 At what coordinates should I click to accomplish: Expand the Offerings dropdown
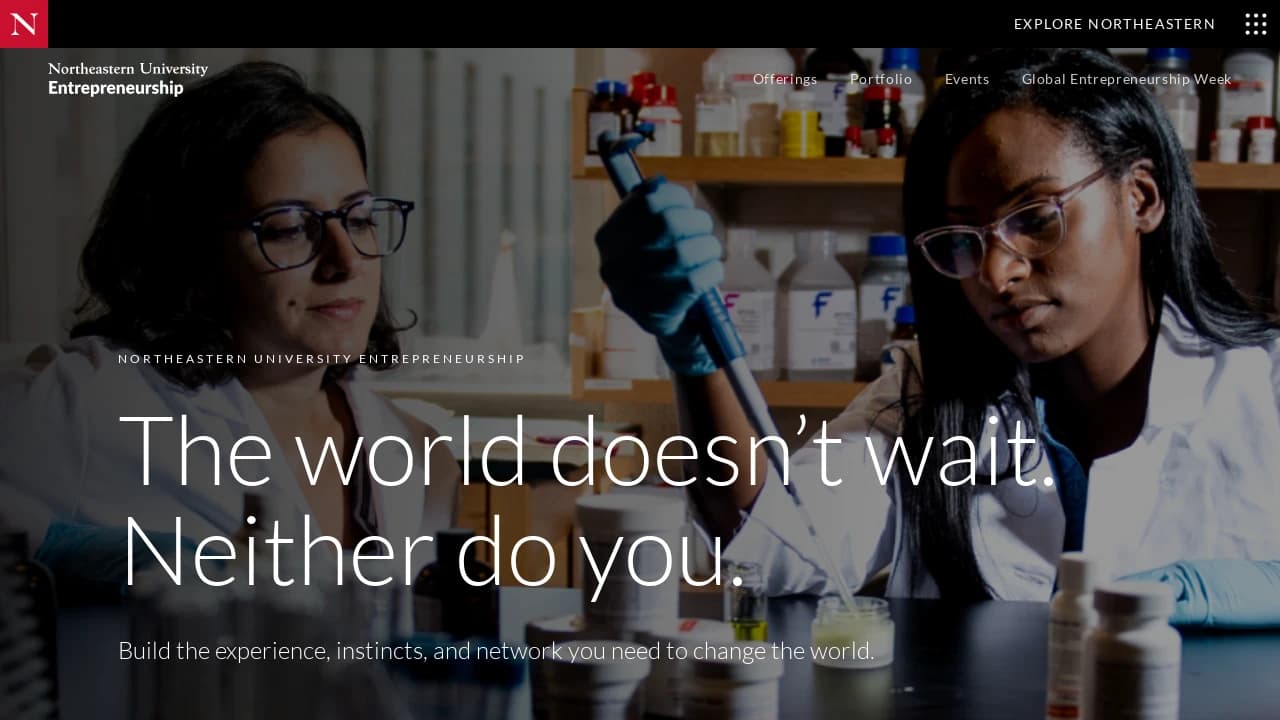(x=785, y=79)
